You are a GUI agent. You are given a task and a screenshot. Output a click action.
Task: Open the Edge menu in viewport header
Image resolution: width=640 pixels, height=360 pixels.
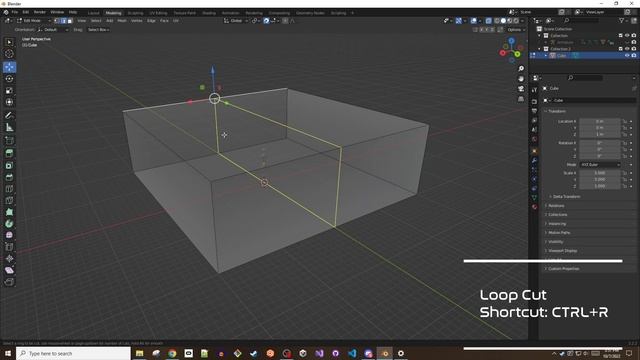coord(151,20)
